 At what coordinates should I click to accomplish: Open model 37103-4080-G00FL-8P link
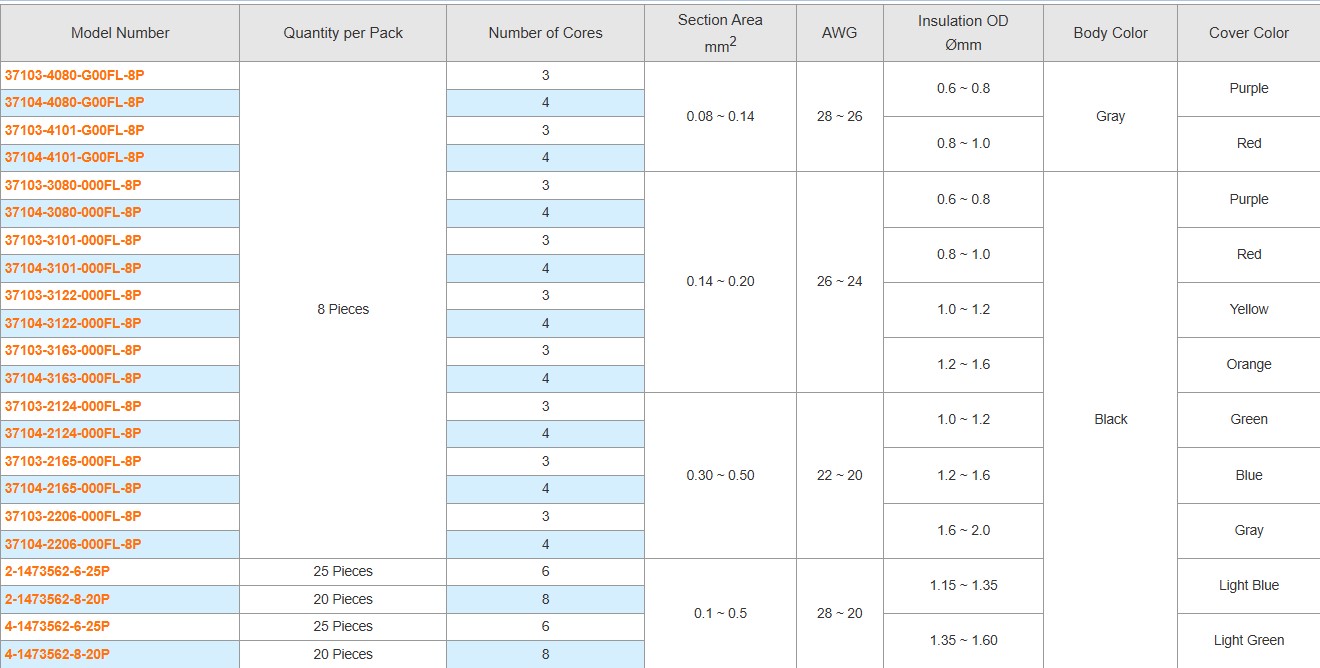click(75, 75)
